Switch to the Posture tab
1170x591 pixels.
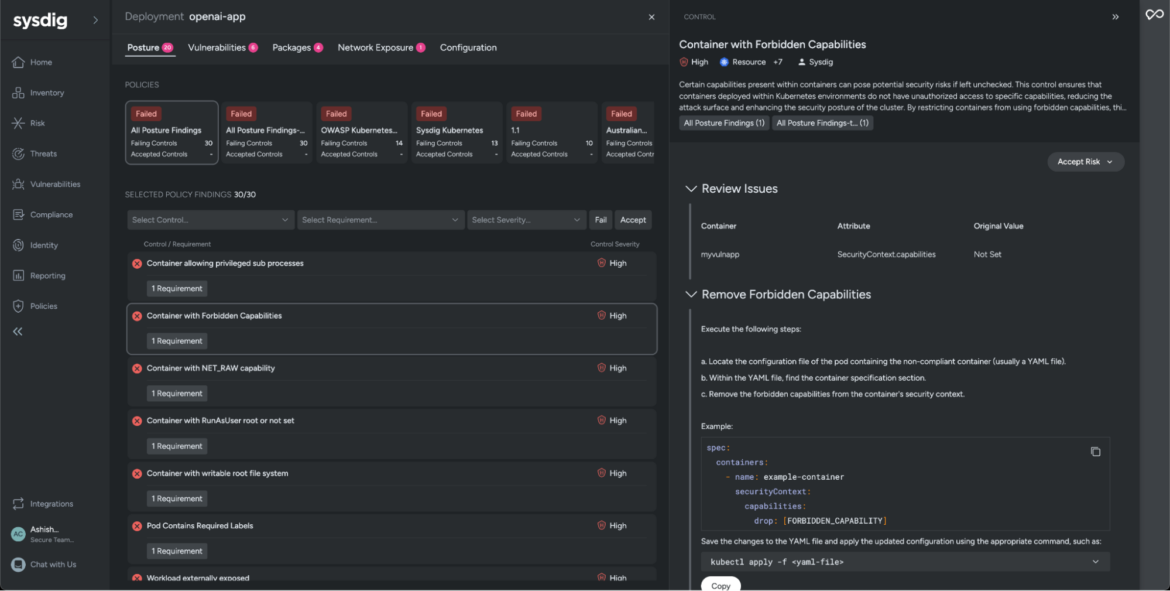150,48
